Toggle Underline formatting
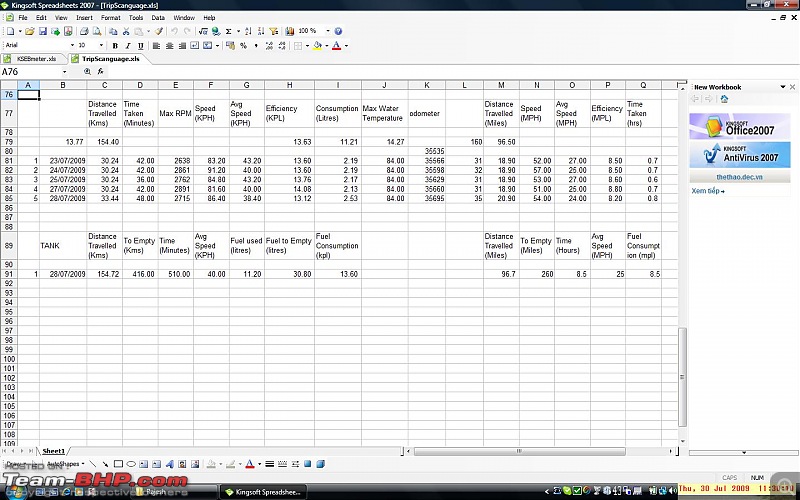Screen dimensions: 800x500 [141, 46]
